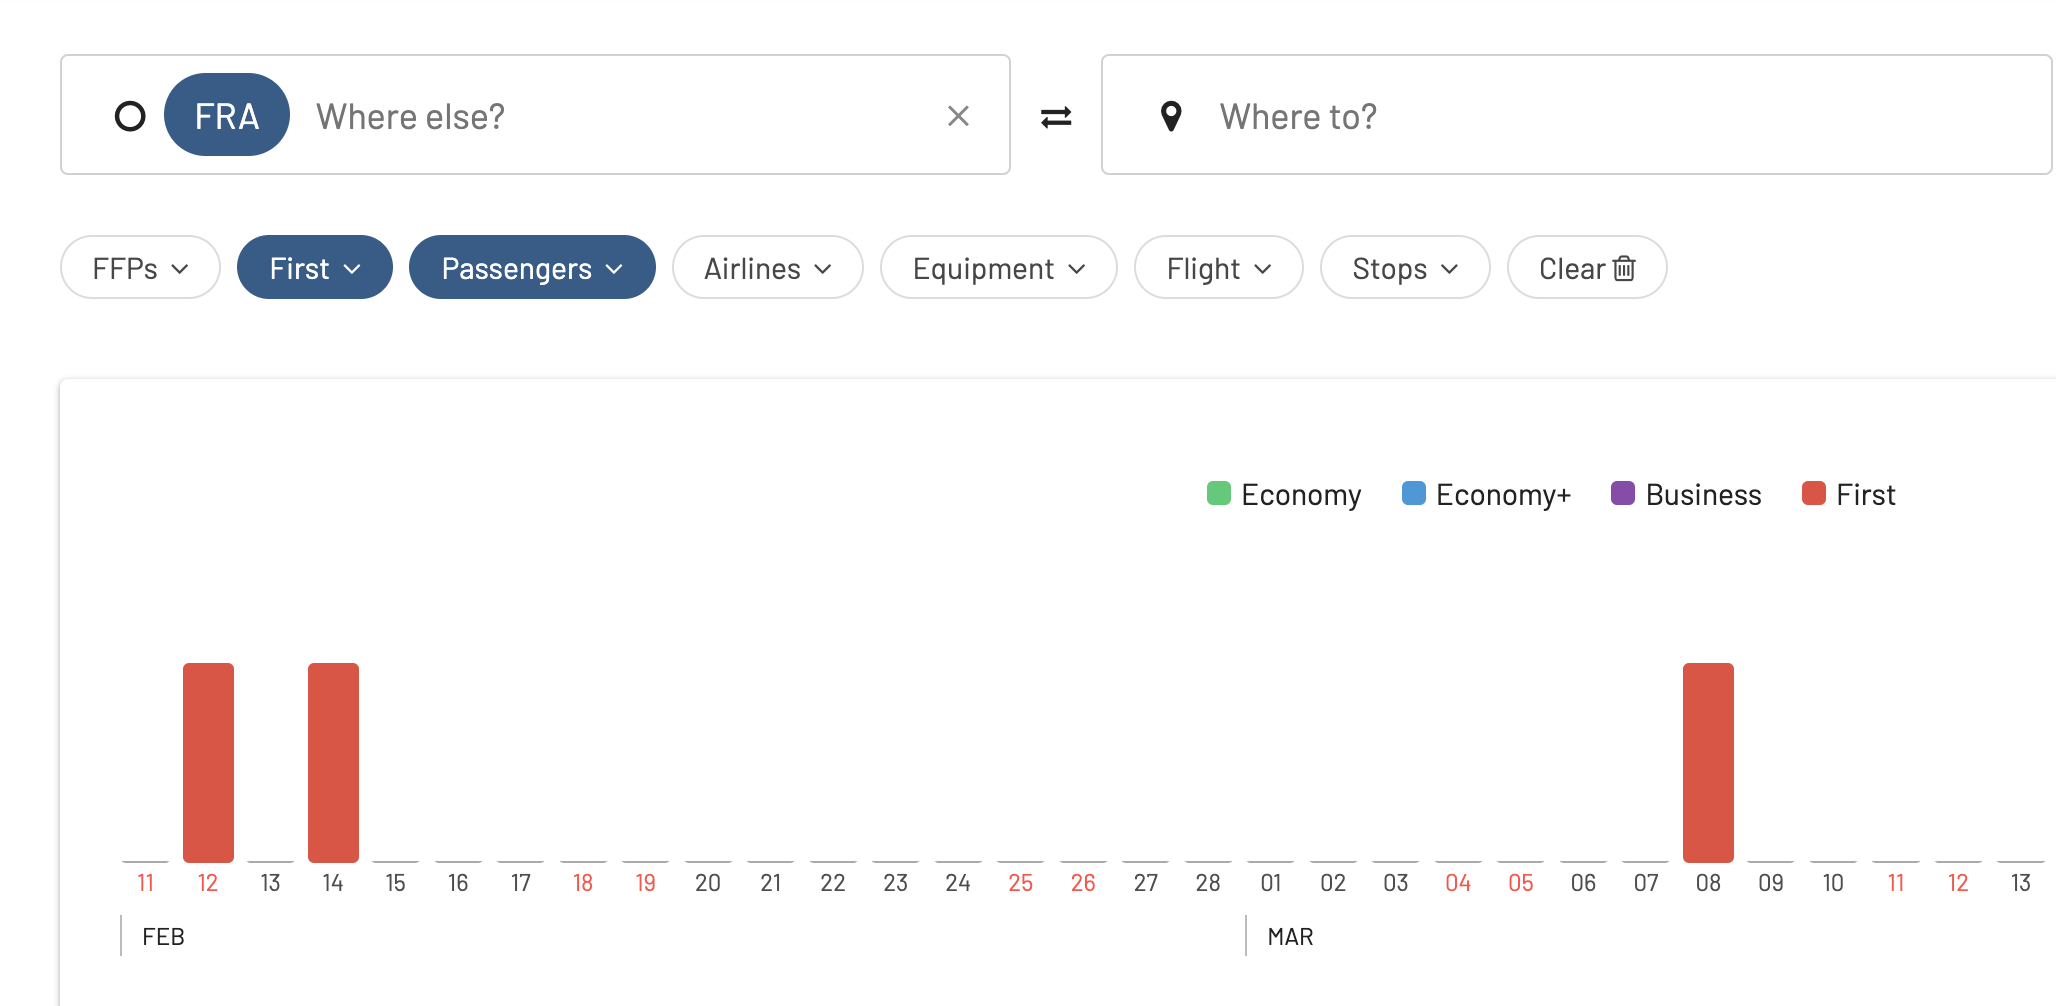2056x1006 pixels.
Task: Click the origin circle icon
Action: 130,116
